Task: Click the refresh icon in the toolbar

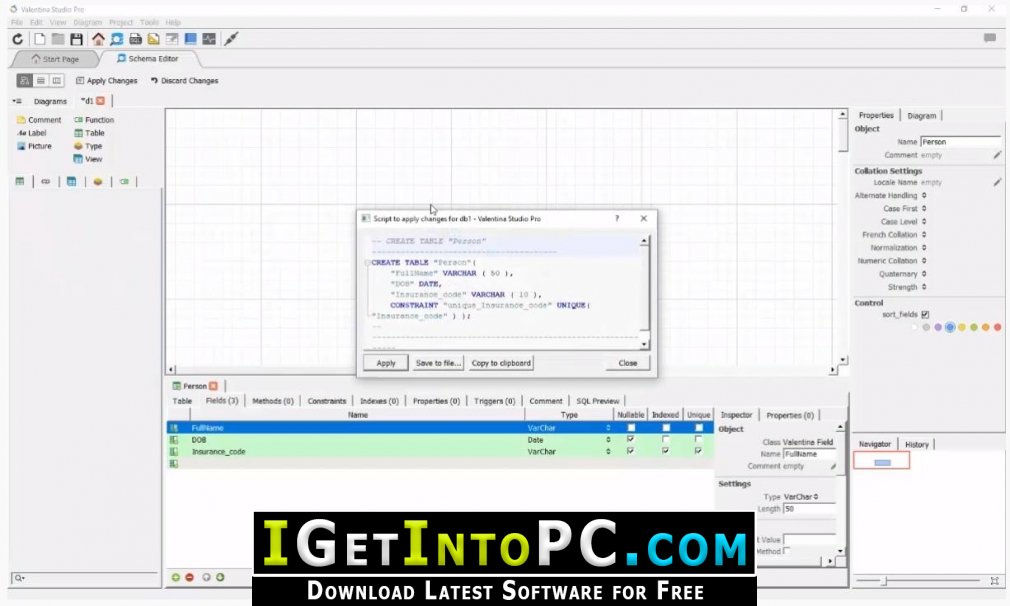Action: [x=17, y=39]
